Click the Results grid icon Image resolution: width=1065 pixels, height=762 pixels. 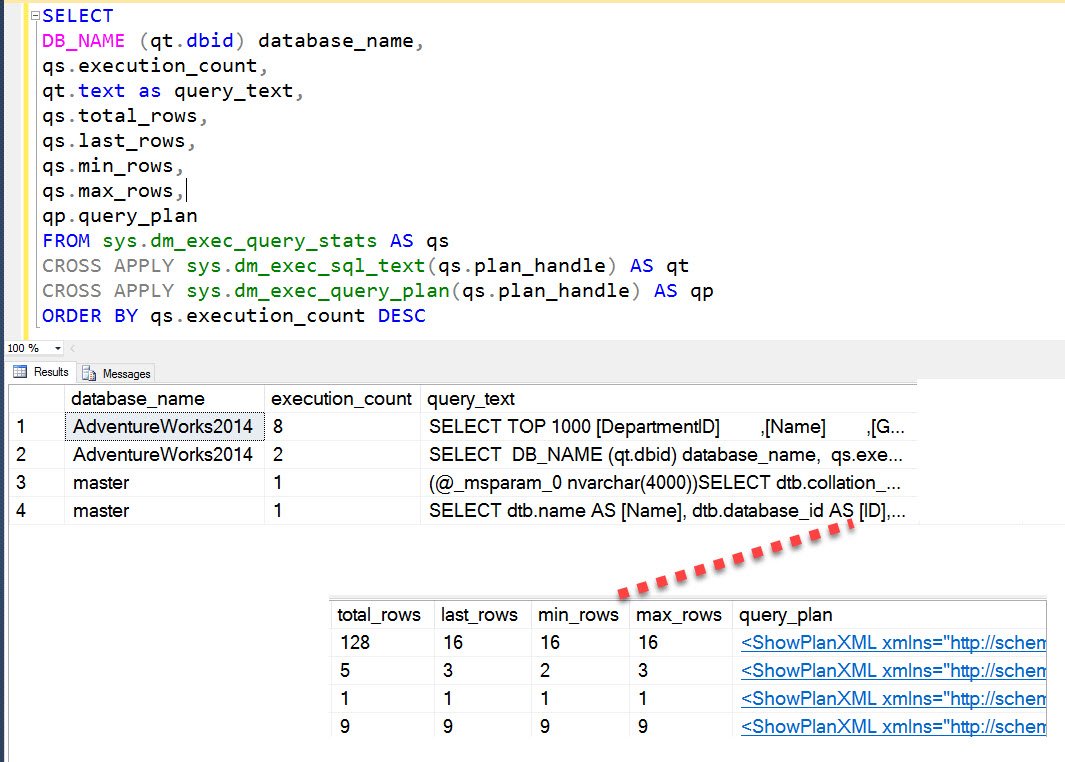point(20,371)
